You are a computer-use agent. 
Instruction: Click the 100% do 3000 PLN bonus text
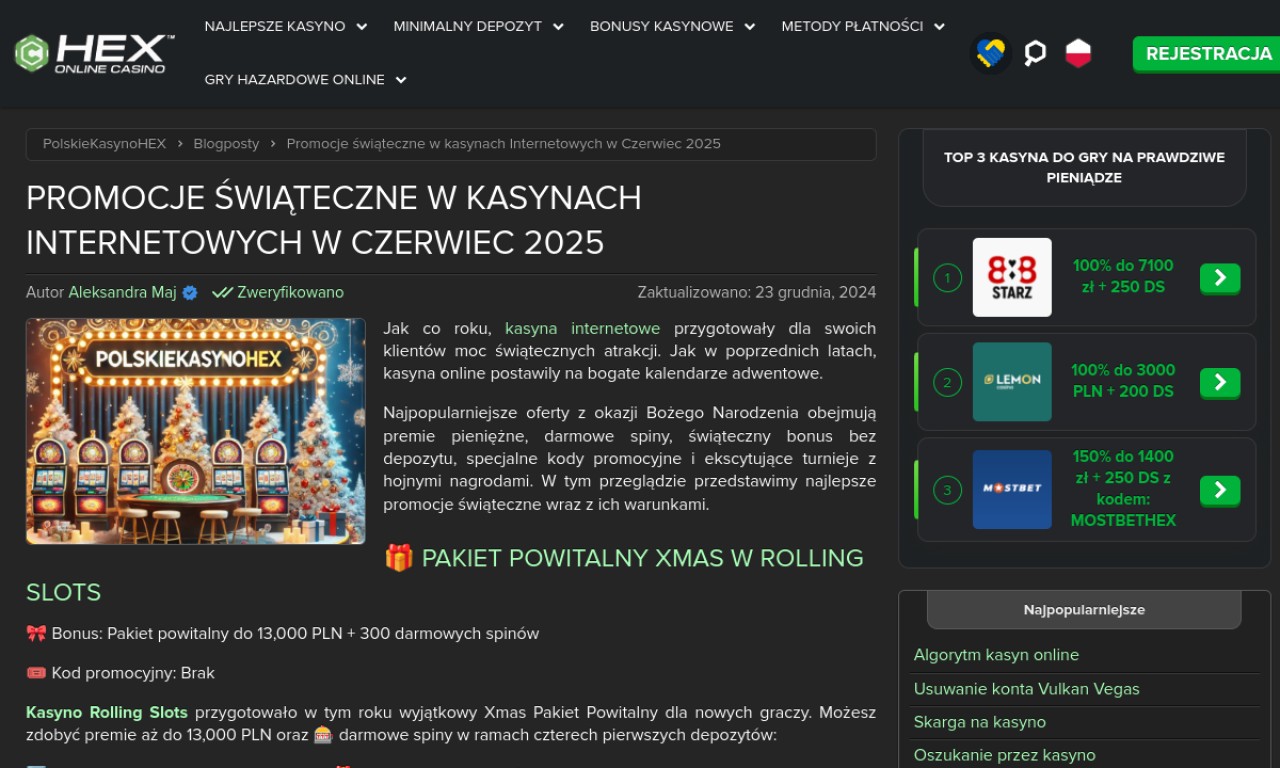pyautogui.click(x=1123, y=381)
